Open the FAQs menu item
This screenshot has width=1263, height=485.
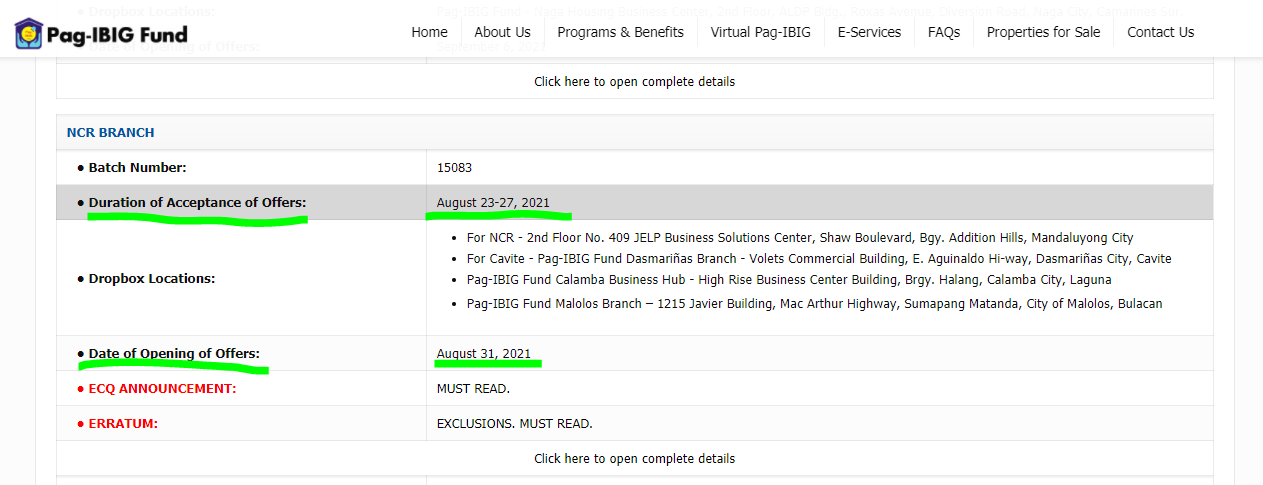[943, 32]
